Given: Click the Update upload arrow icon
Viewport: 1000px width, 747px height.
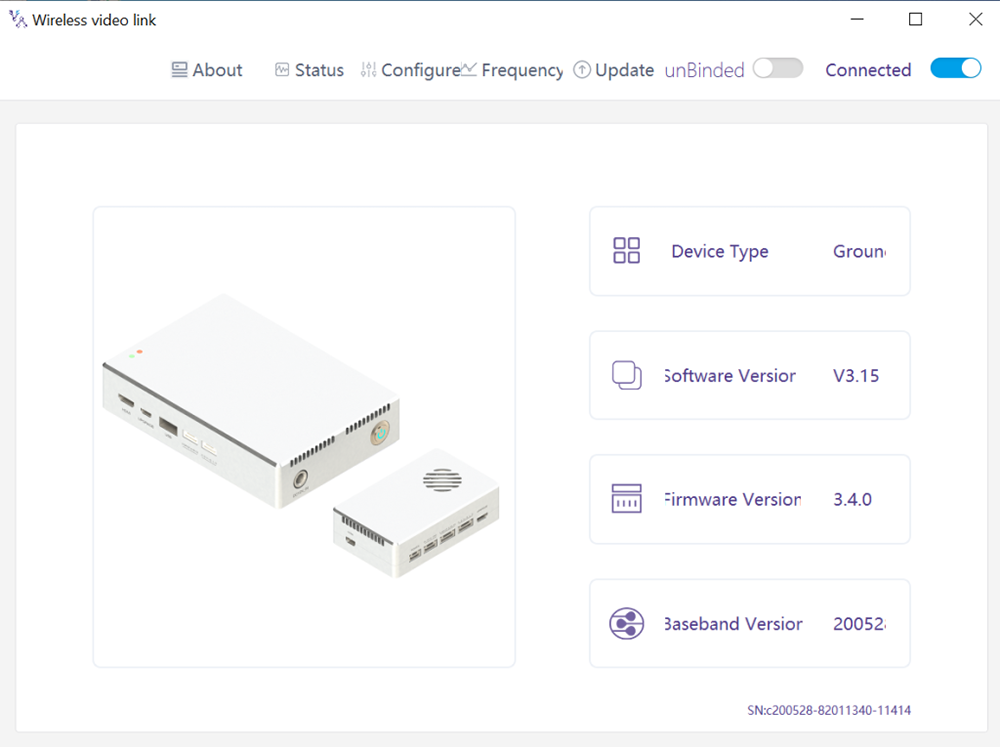Looking at the screenshot, I should coord(582,70).
